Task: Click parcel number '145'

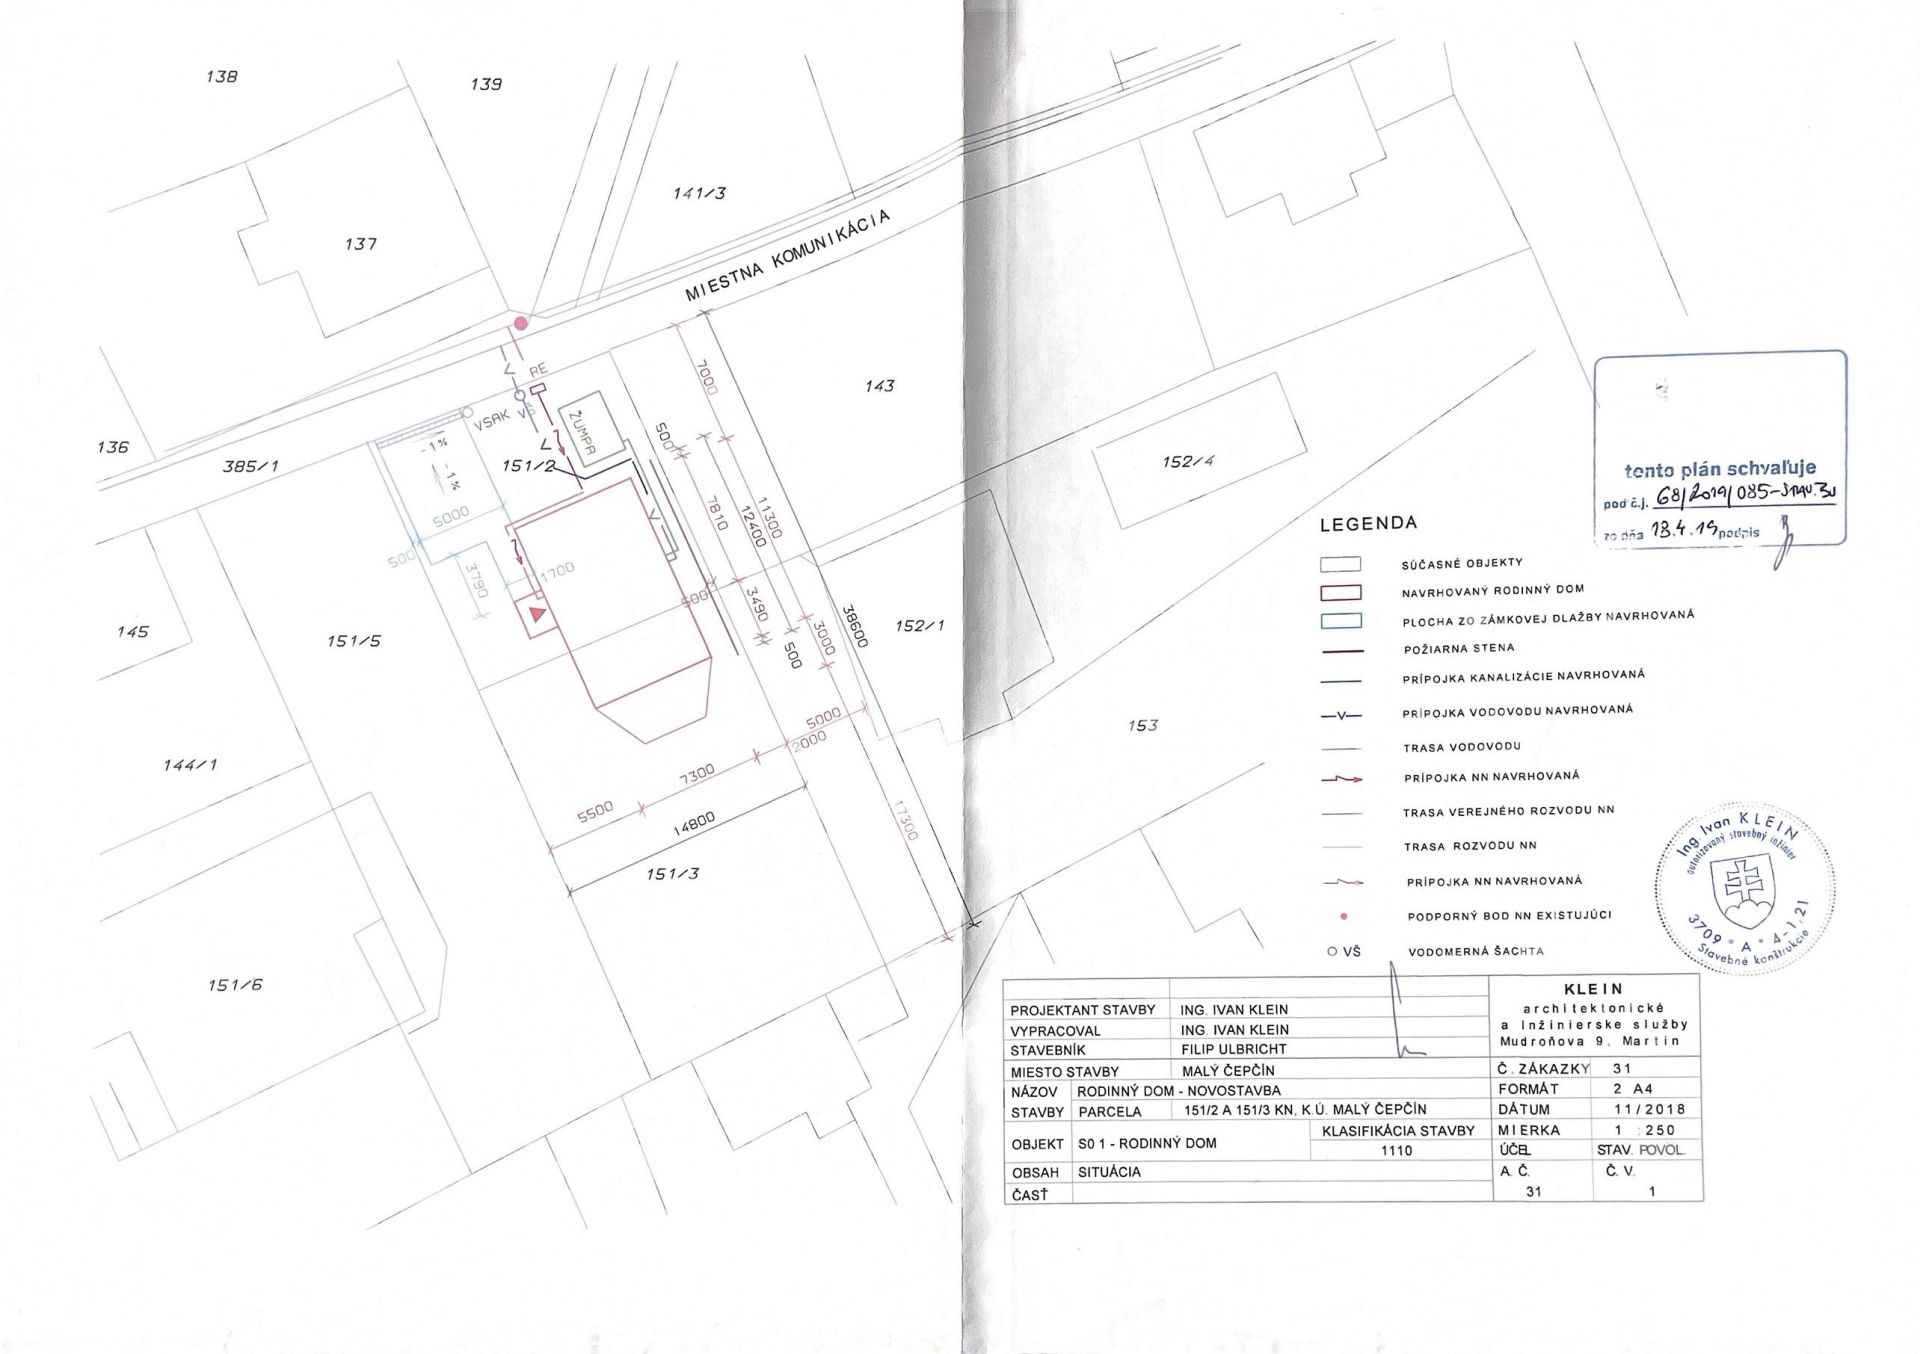Action: [x=132, y=631]
